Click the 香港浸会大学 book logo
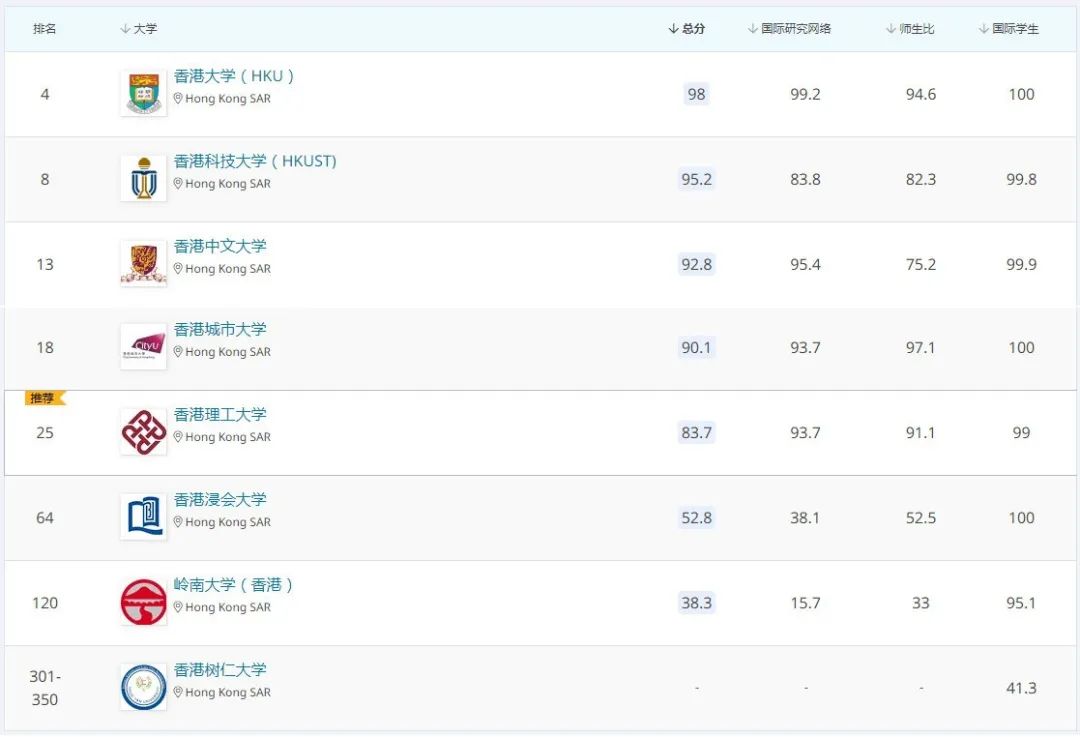 coord(143,517)
